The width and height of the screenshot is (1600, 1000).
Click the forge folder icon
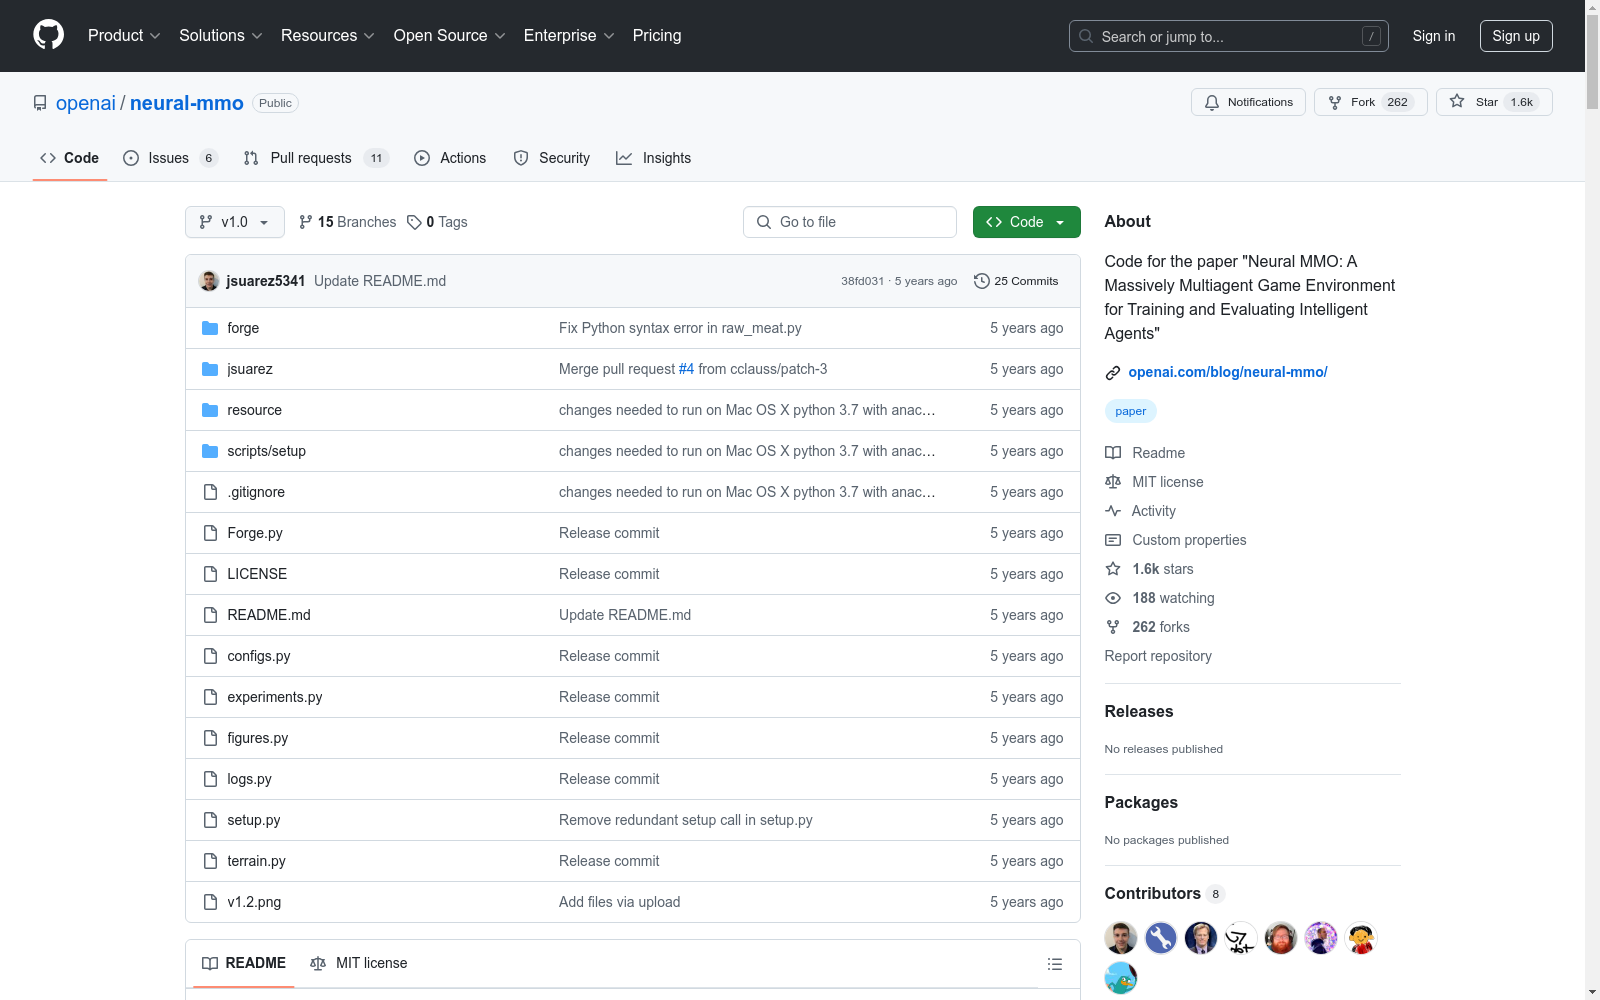click(210, 328)
